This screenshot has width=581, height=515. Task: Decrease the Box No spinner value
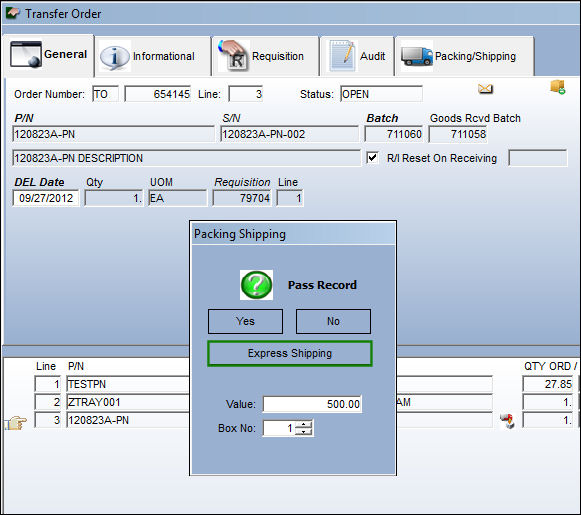tap(304, 432)
